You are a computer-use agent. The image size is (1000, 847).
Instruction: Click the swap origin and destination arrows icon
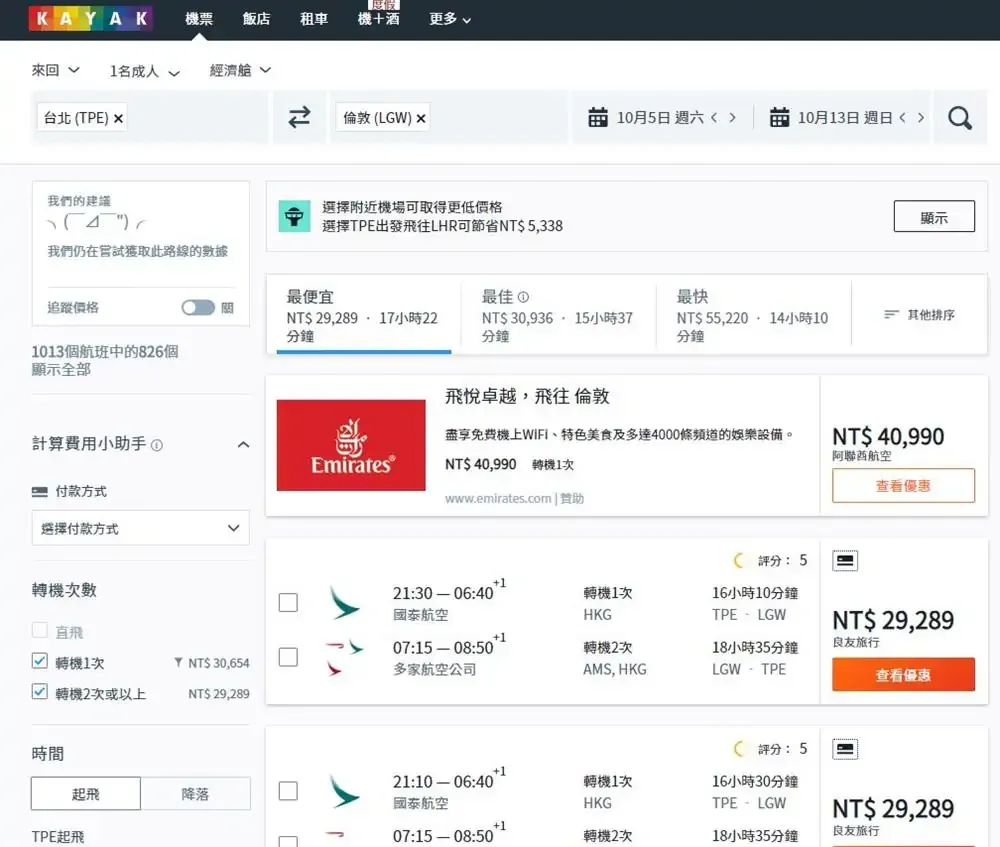[x=299, y=118]
